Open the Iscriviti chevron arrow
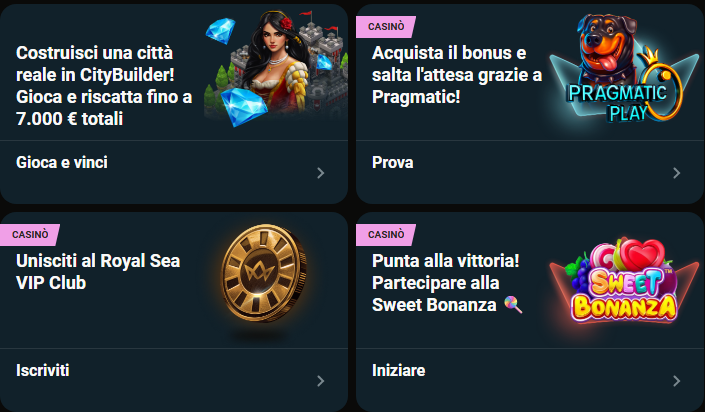The height and width of the screenshot is (412, 705). point(320,380)
